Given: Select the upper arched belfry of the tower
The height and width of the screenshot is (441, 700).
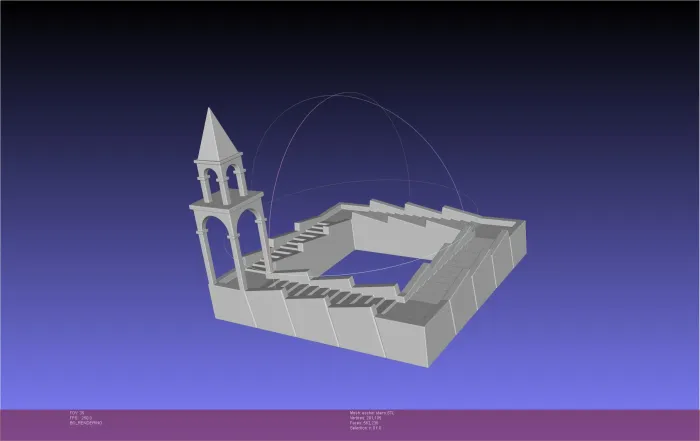Looking at the screenshot, I should pos(221,179).
